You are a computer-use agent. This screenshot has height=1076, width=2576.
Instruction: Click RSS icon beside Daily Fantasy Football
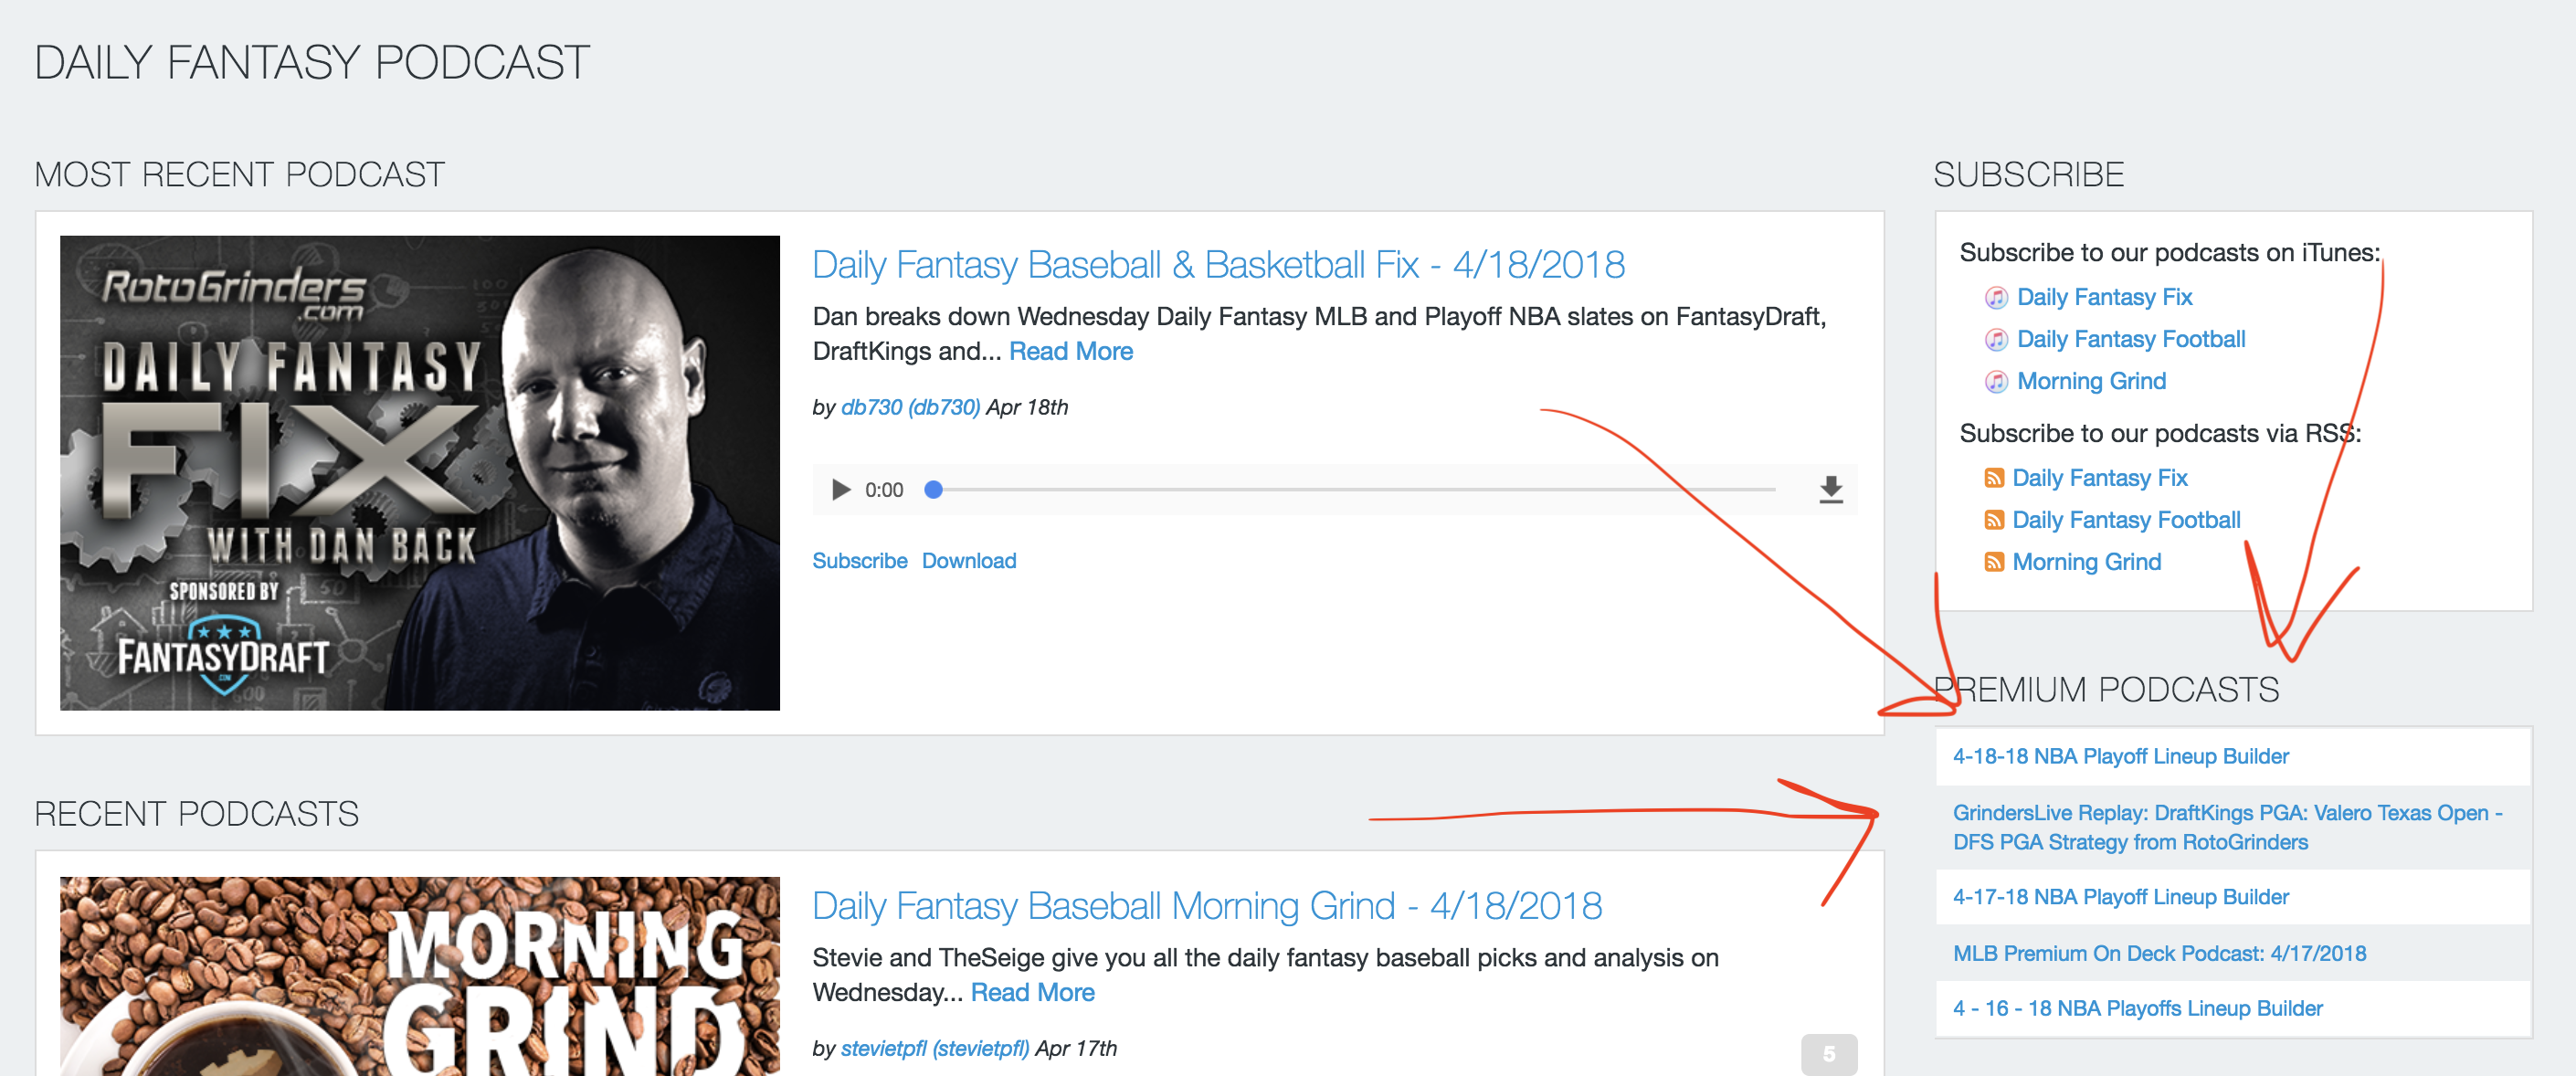click(1993, 521)
